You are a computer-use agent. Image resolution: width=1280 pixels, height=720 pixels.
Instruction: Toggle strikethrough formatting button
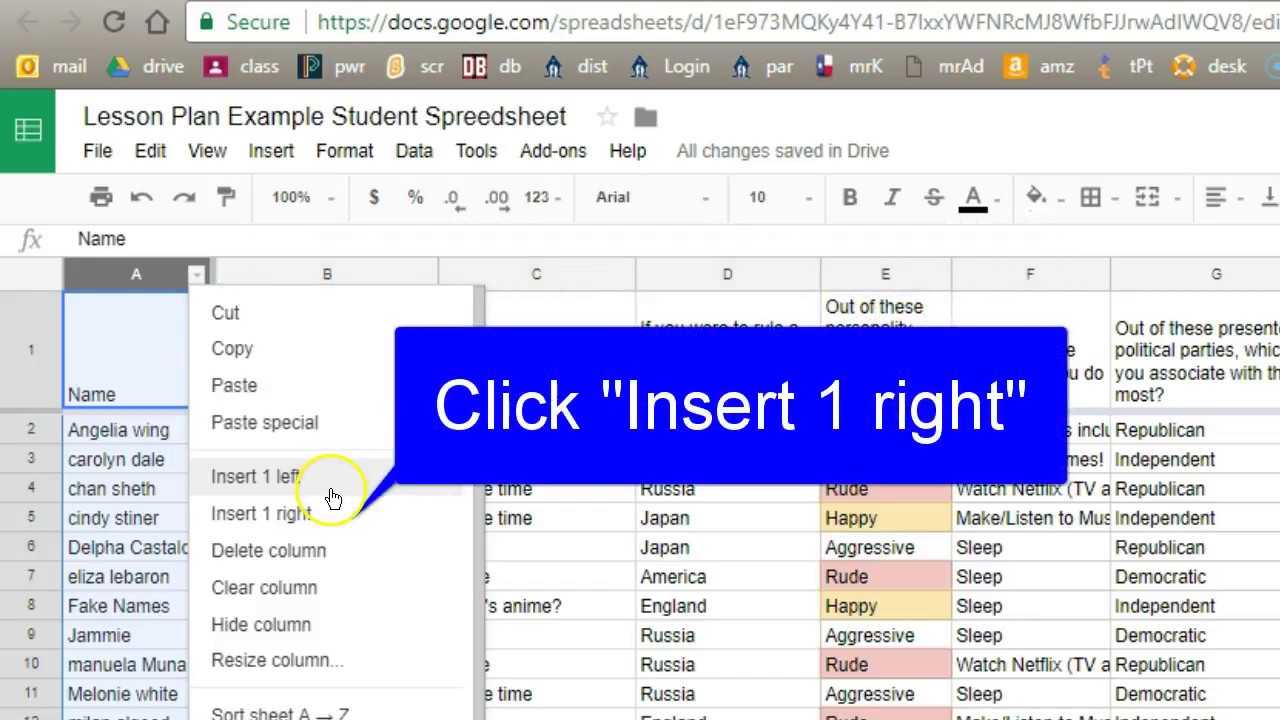[x=933, y=197]
